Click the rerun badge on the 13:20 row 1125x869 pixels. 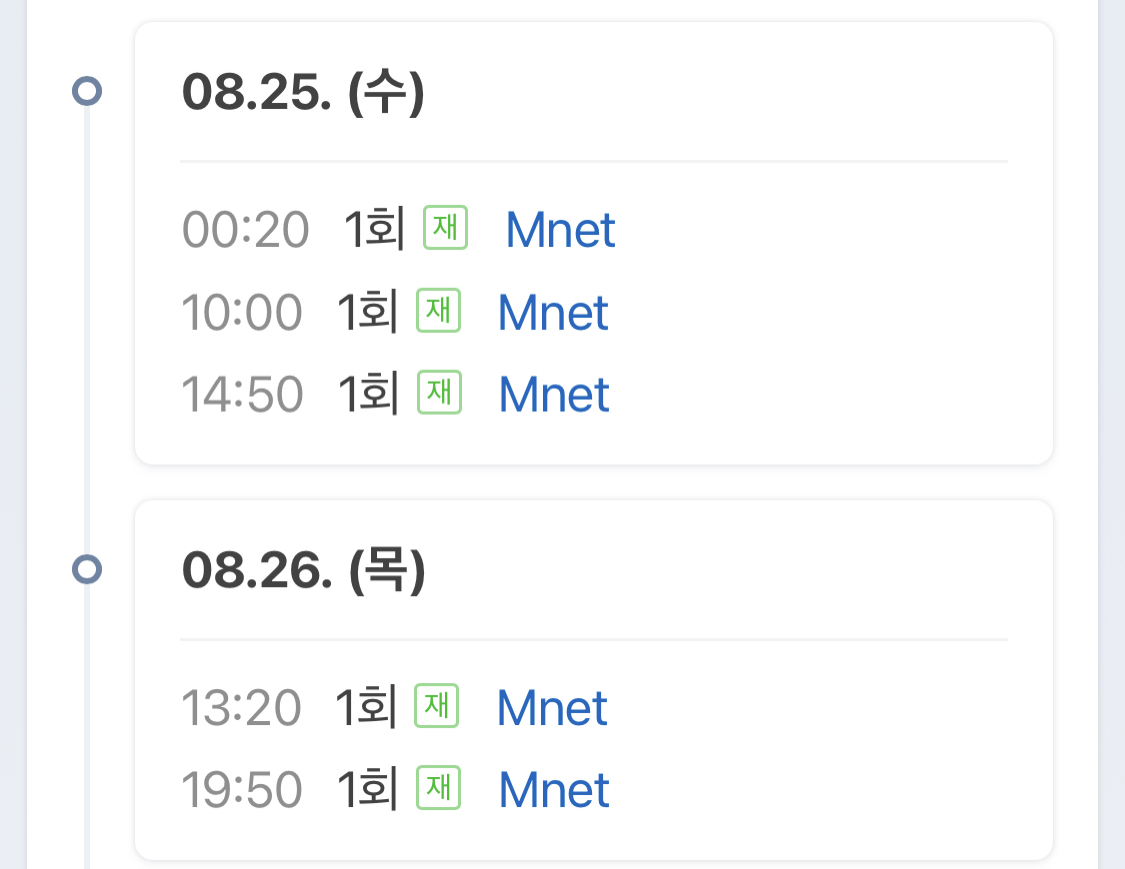(436, 706)
